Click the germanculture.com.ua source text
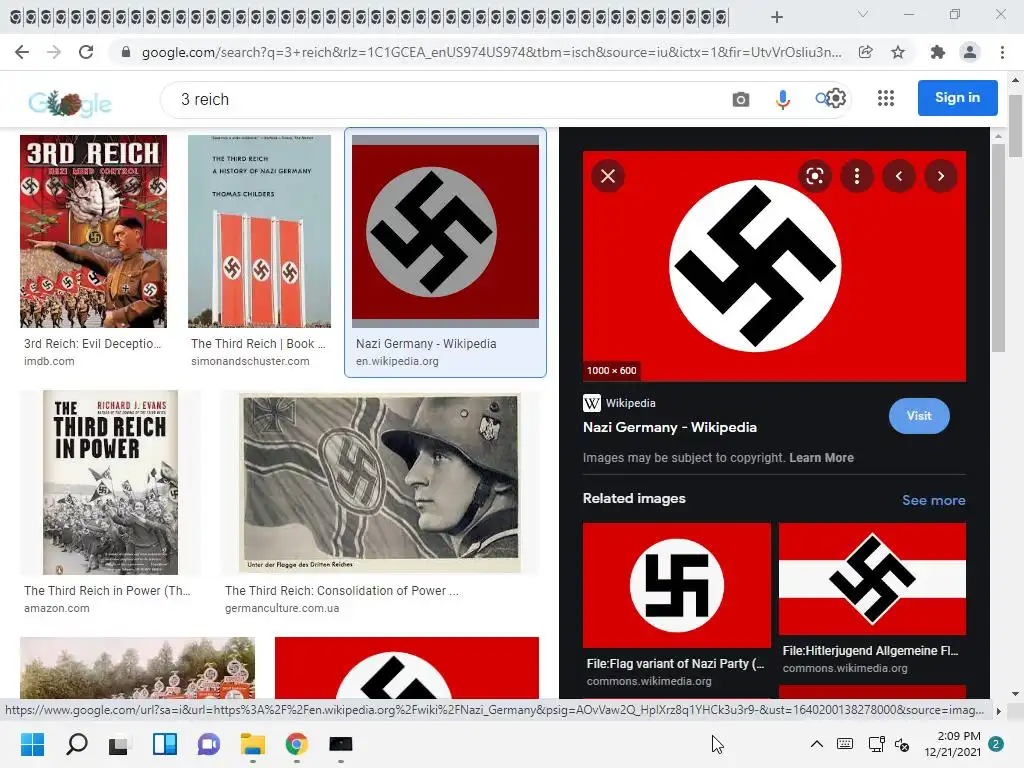 click(x=281, y=608)
